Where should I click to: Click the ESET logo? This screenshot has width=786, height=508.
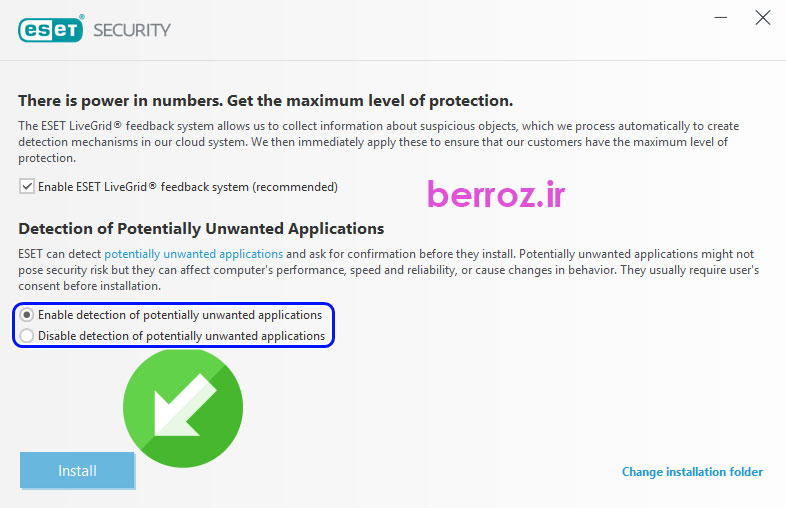point(51,29)
